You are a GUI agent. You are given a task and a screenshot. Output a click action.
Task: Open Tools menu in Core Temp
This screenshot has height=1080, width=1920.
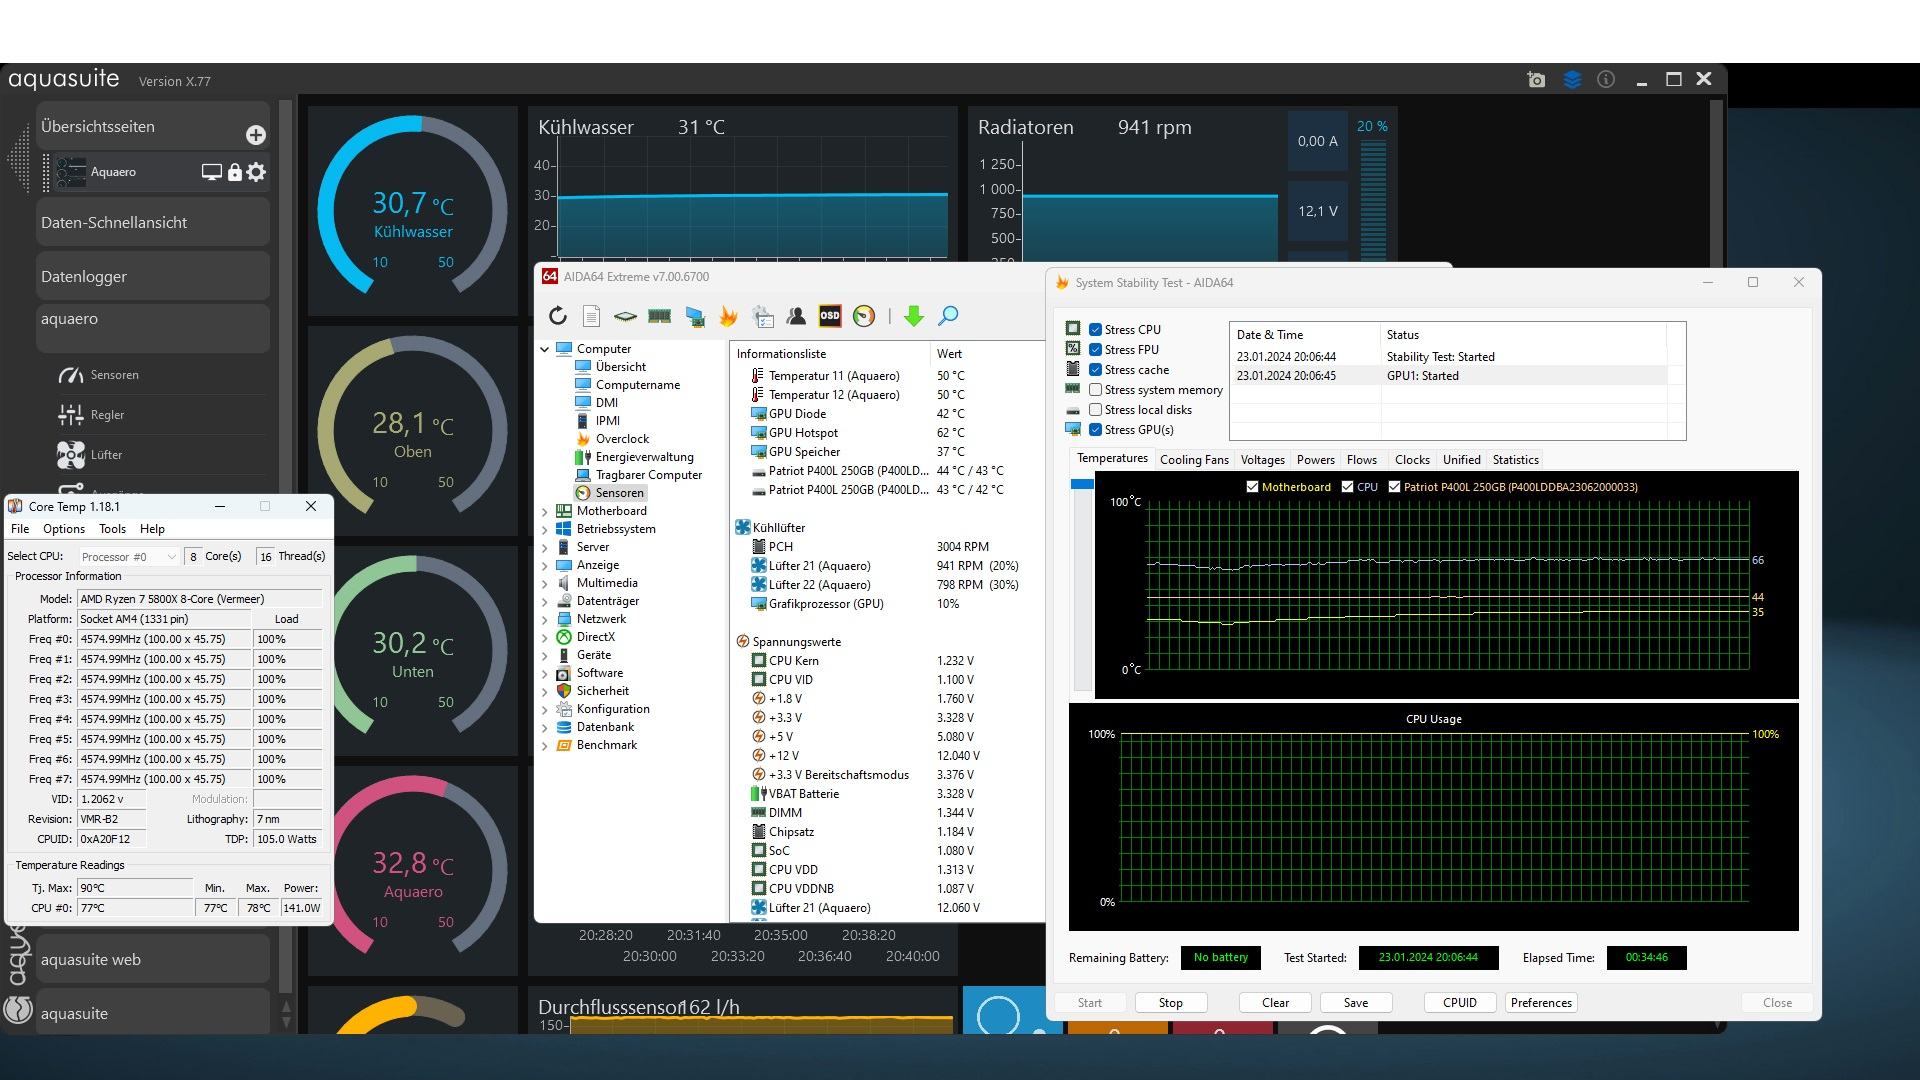[x=112, y=529]
